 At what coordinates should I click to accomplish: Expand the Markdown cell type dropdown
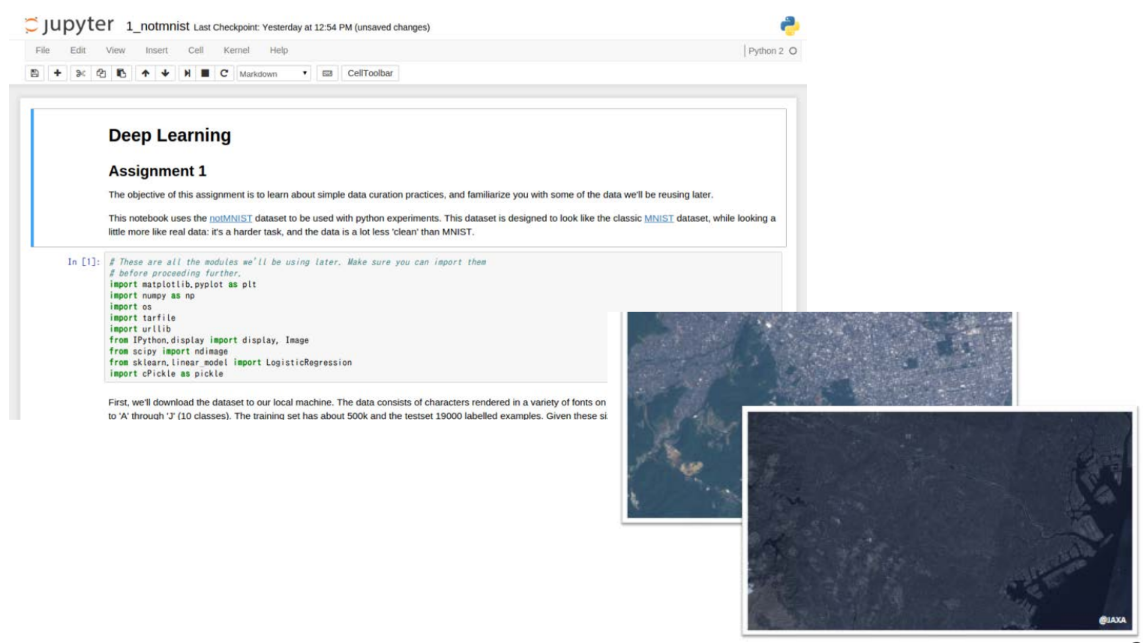[273, 74]
